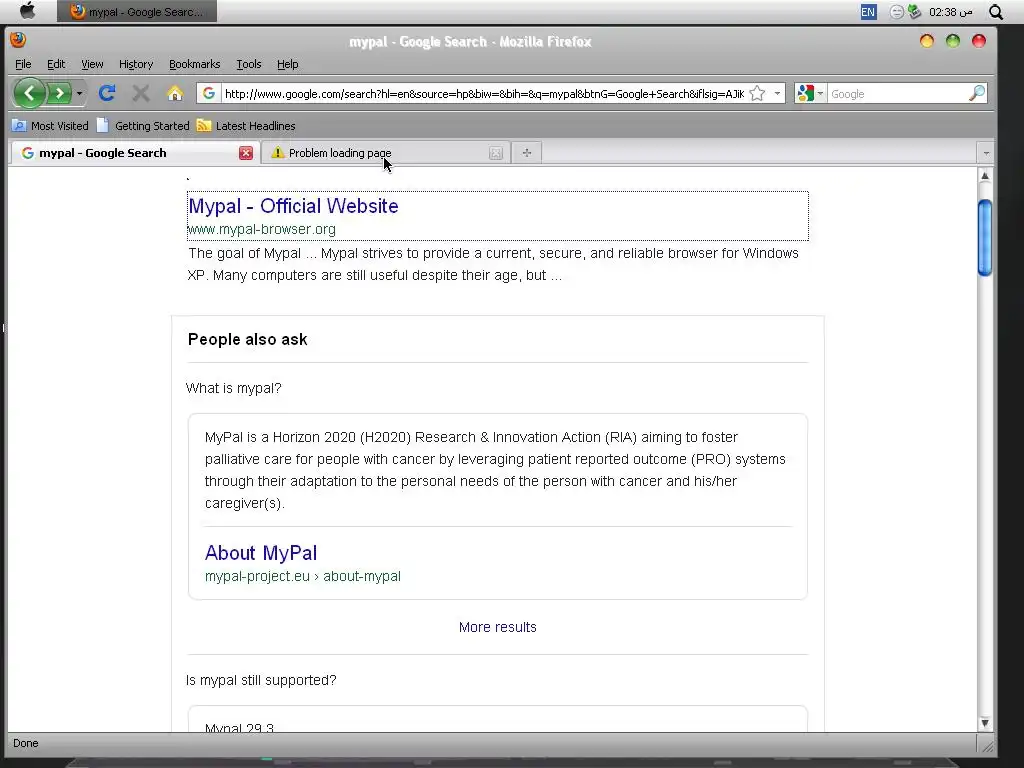This screenshot has width=1024, height=768.
Task: Click the green Back navigation arrow
Action: (29, 93)
